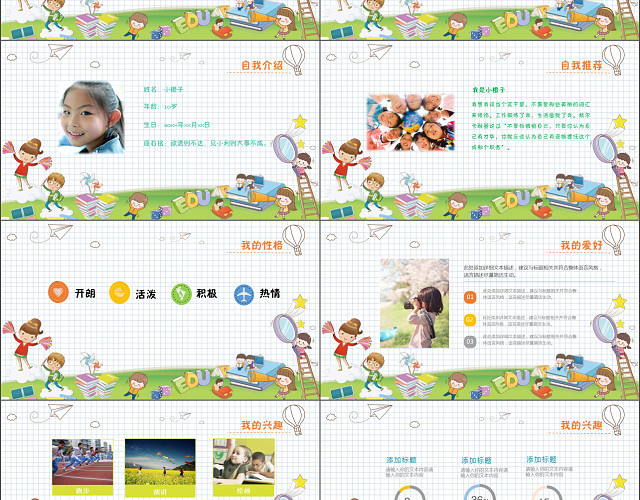
Task: Select the girl's portrait photo in 自我介绍 slide
Action: coord(91,117)
